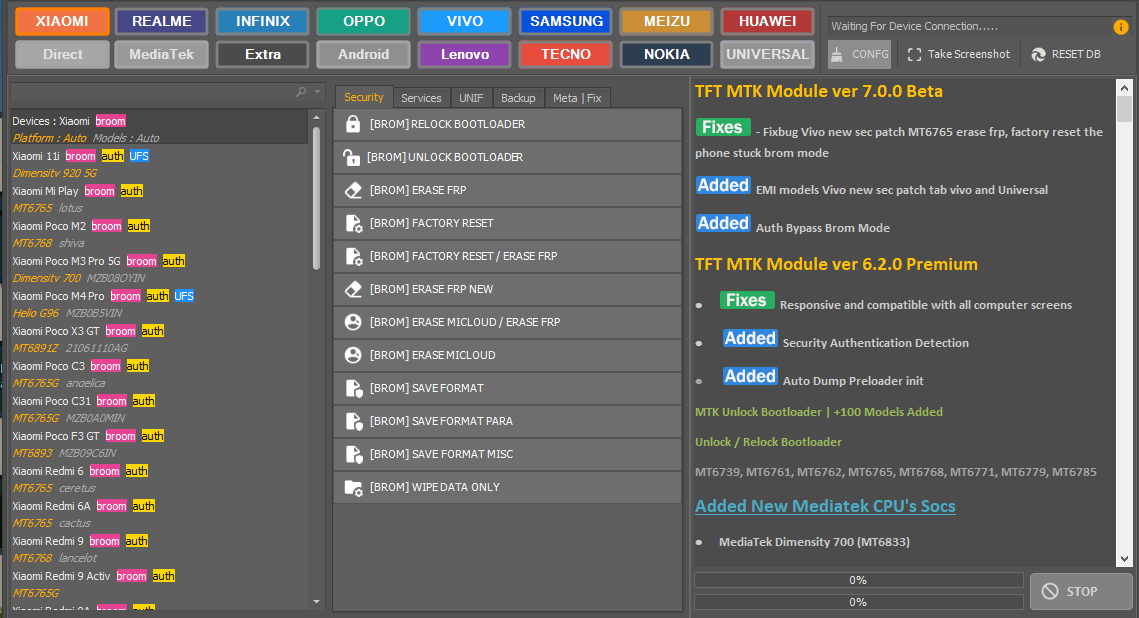Select the WIPE DATA ONLY operation icon
Screen dimensions: 1139x618
coord(355,487)
